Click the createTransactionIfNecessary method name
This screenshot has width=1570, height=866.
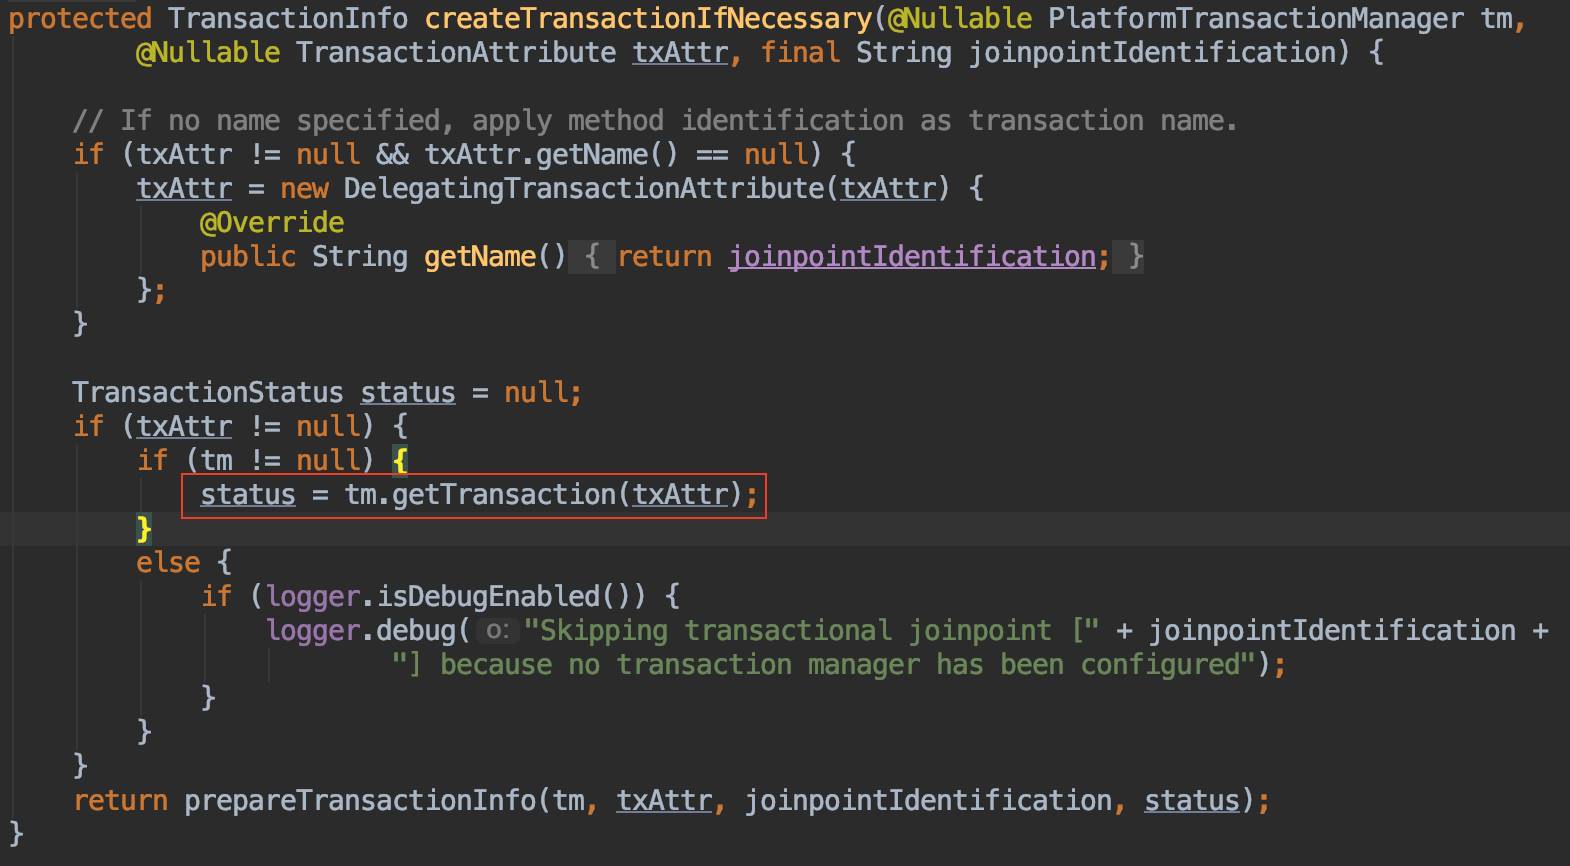648,18
